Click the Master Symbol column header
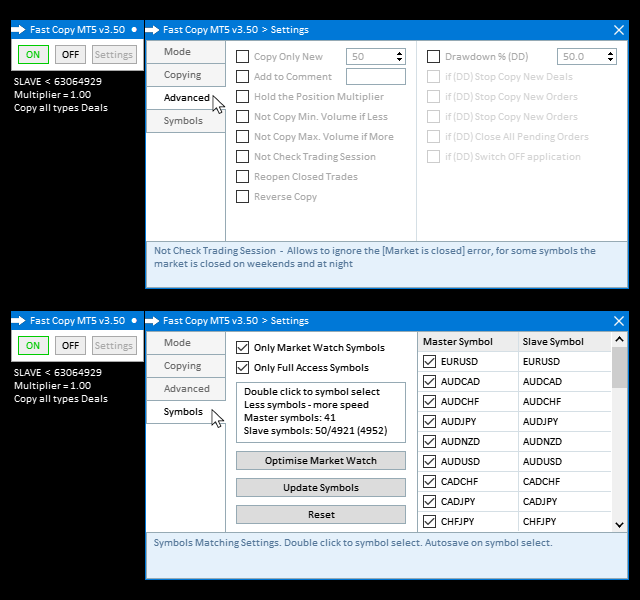The image size is (640, 600). [468, 342]
